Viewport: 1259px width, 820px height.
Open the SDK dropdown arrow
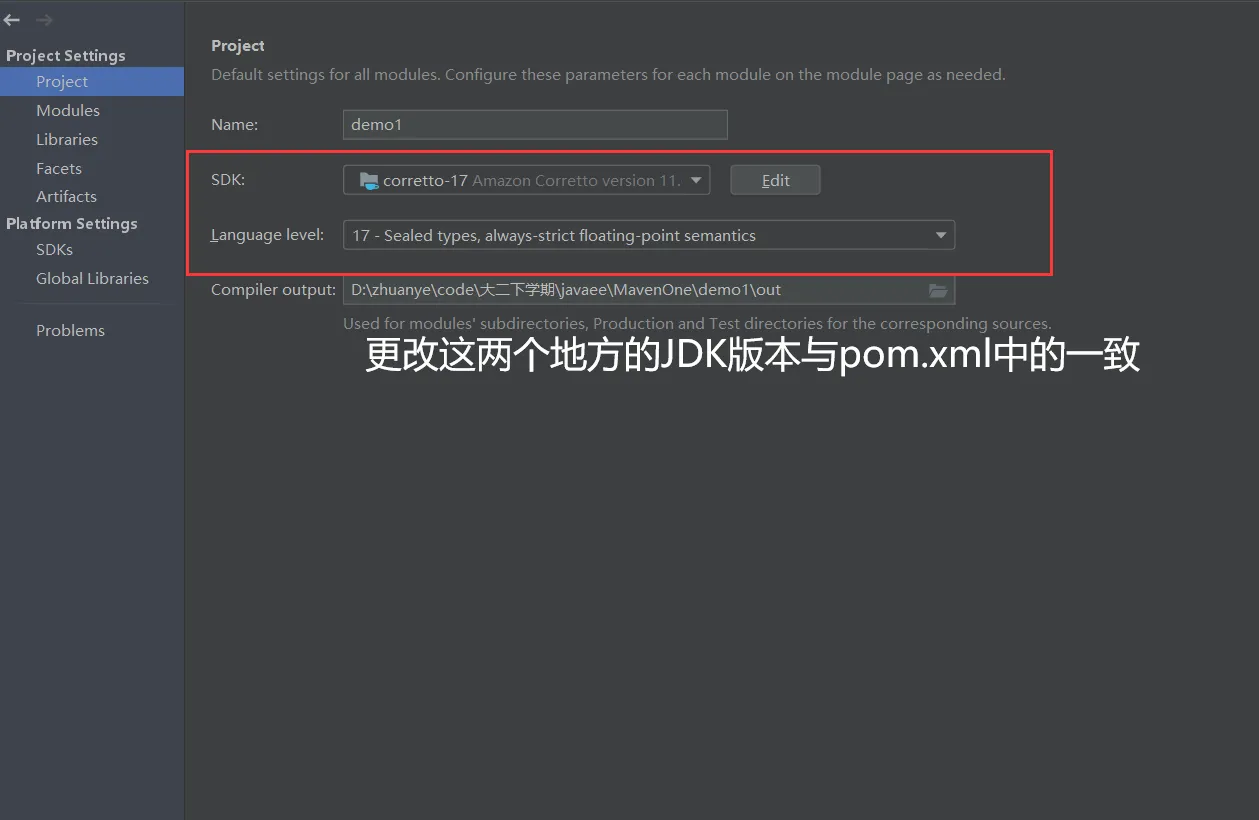(x=696, y=180)
